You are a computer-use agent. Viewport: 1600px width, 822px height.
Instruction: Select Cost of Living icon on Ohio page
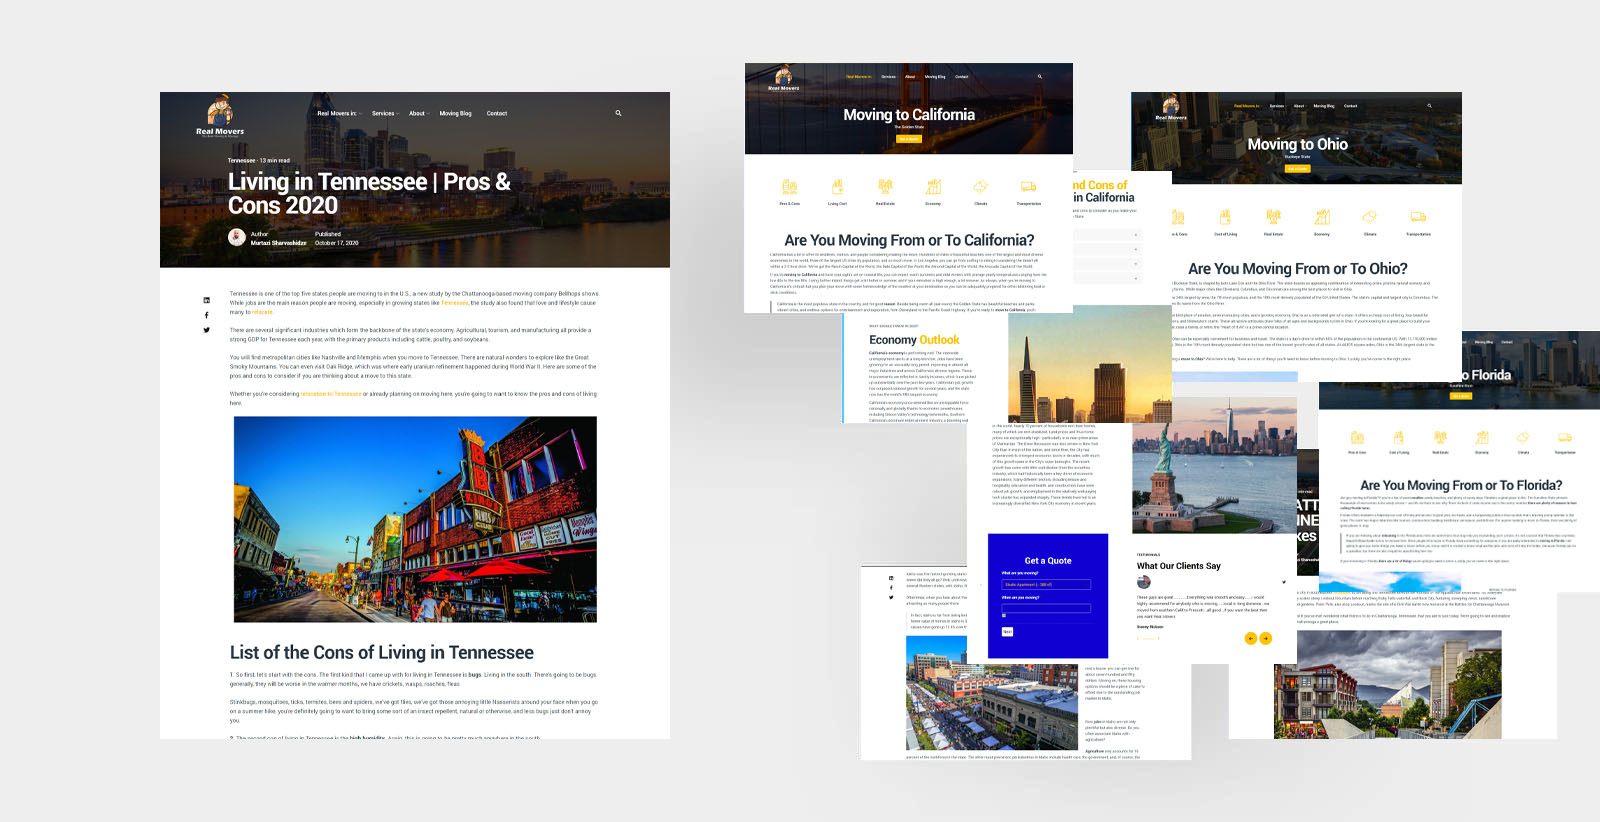tap(1225, 217)
